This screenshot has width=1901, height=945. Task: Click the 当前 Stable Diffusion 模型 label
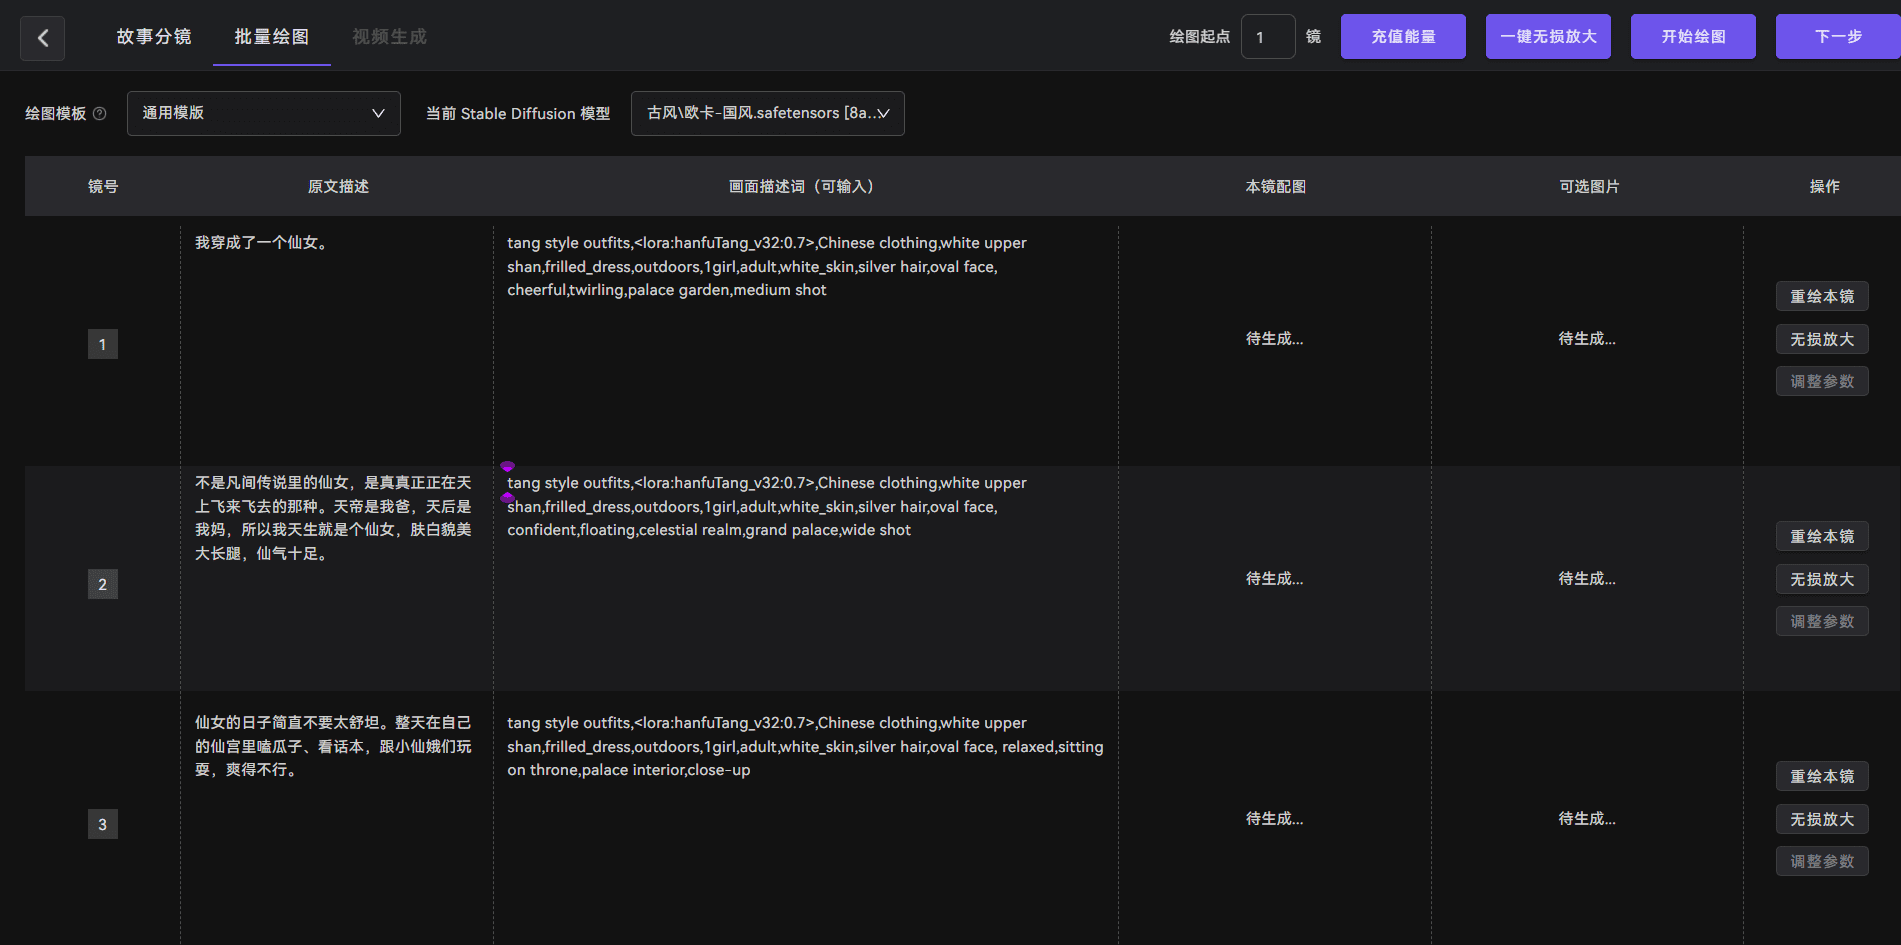coord(518,114)
